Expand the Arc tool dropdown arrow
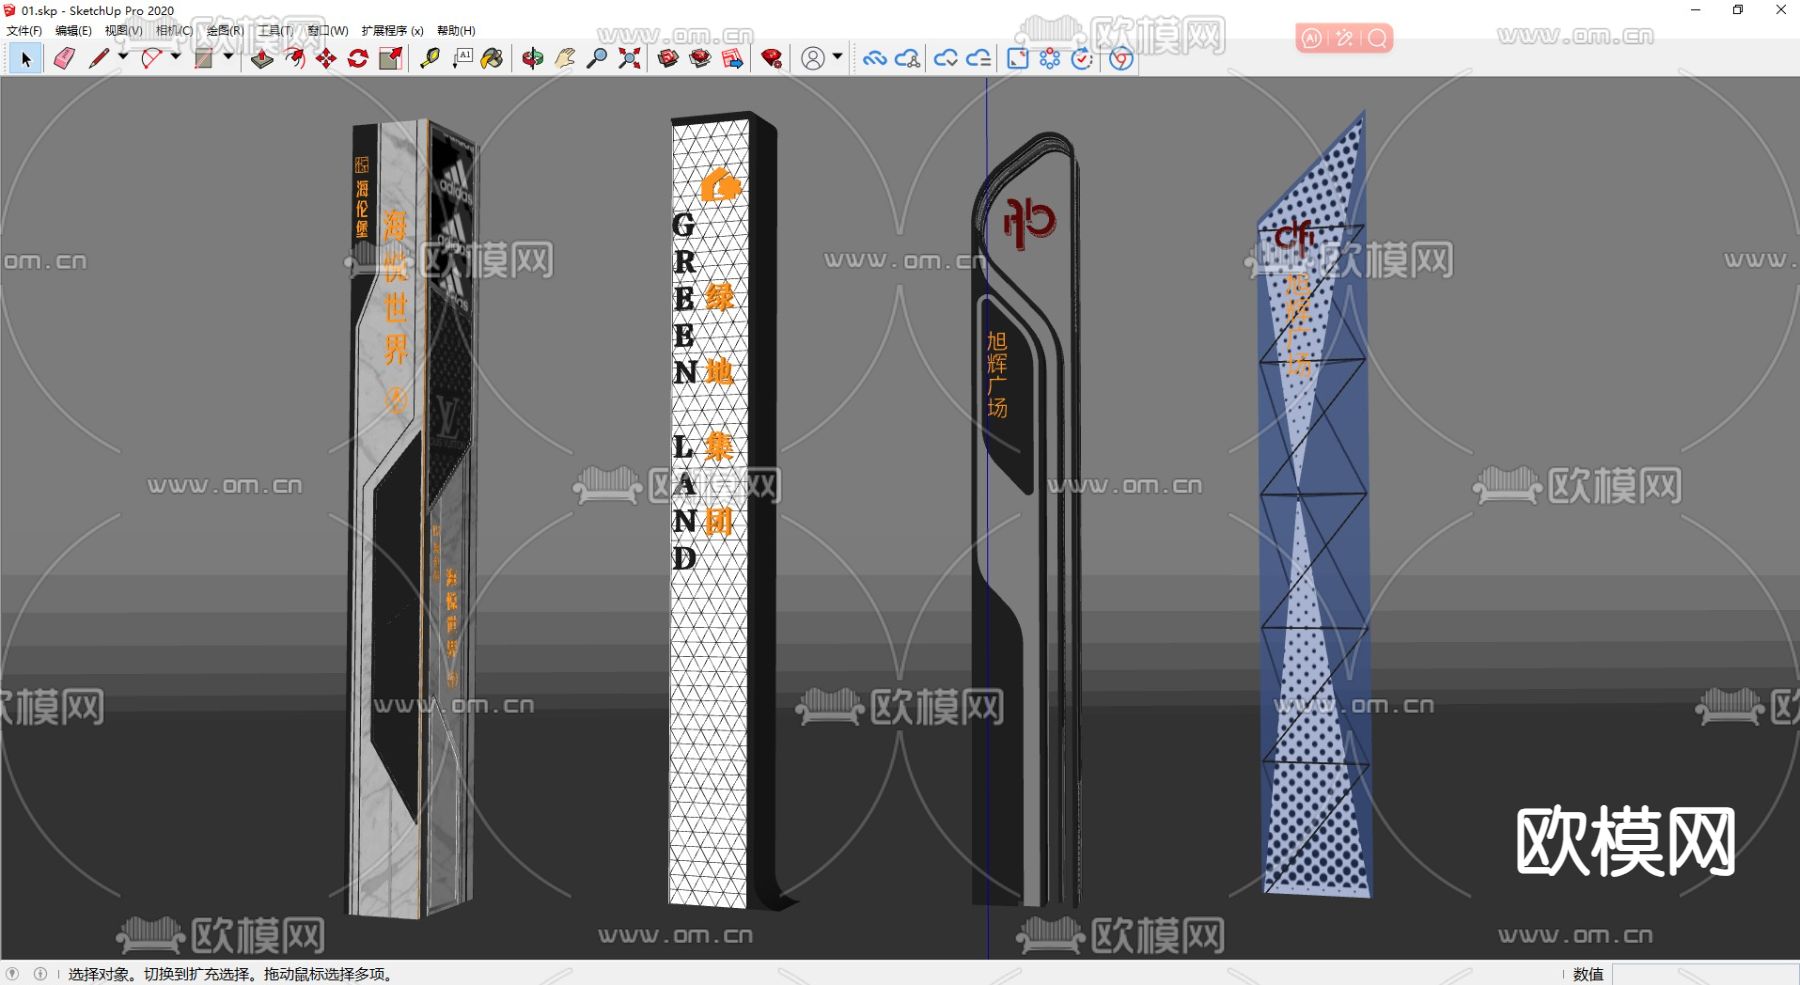The height and width of the screenshot is (985, 1800). (176, 57)
